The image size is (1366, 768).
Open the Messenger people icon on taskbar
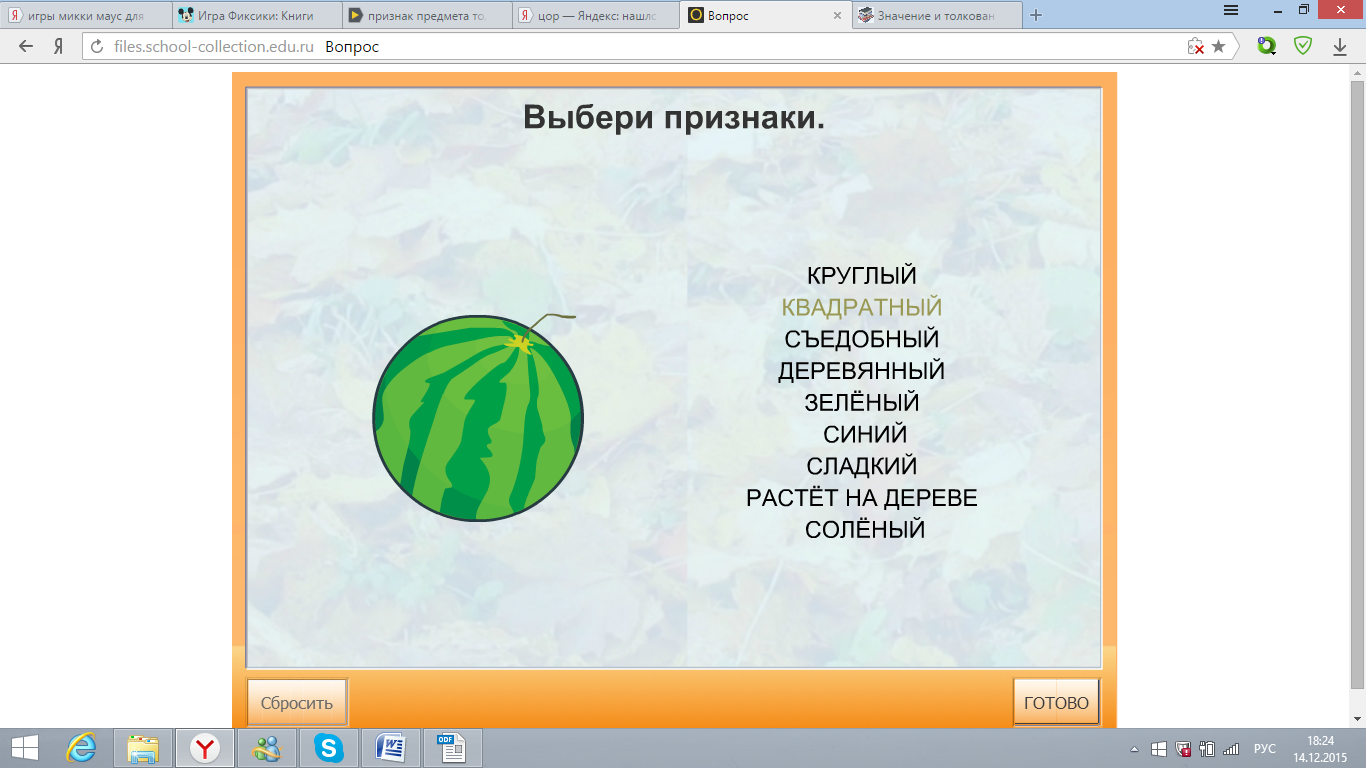[267, 748]
